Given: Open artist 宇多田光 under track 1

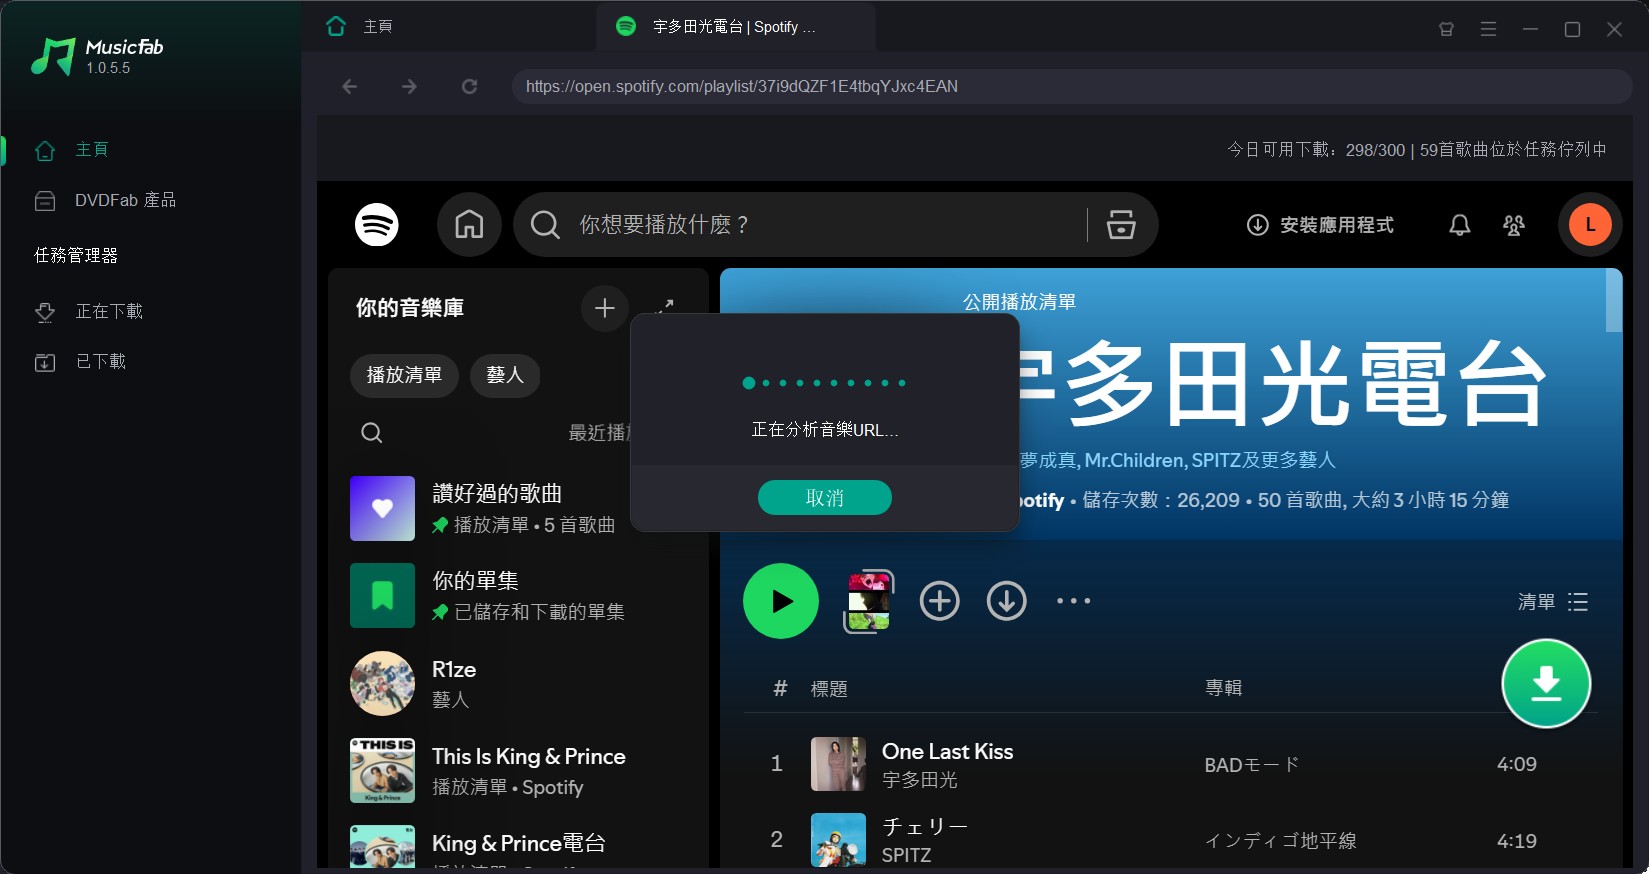Looking at the screenshot, I should click(x=919, y=780).
